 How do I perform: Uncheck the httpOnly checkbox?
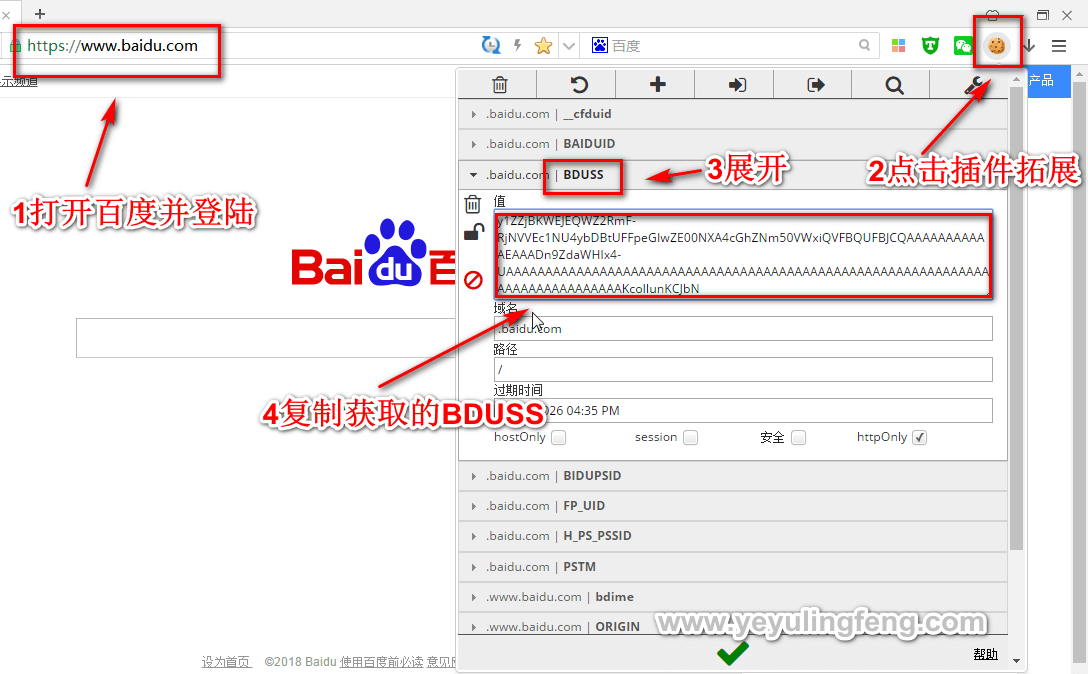point(919,437)
